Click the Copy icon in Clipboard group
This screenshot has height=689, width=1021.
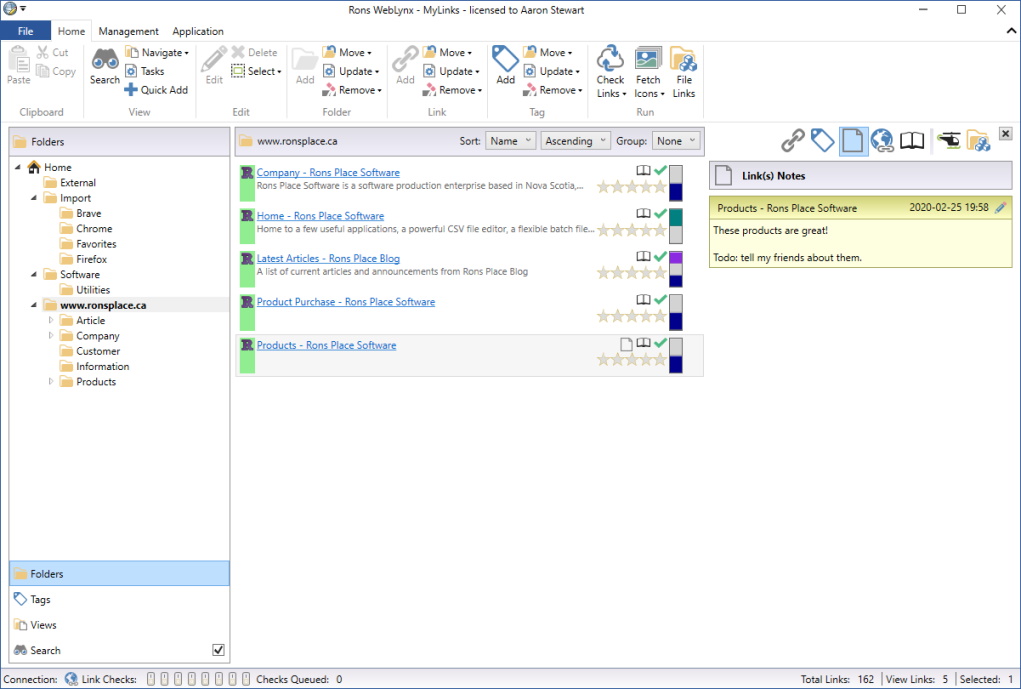[x=43, y=71]
